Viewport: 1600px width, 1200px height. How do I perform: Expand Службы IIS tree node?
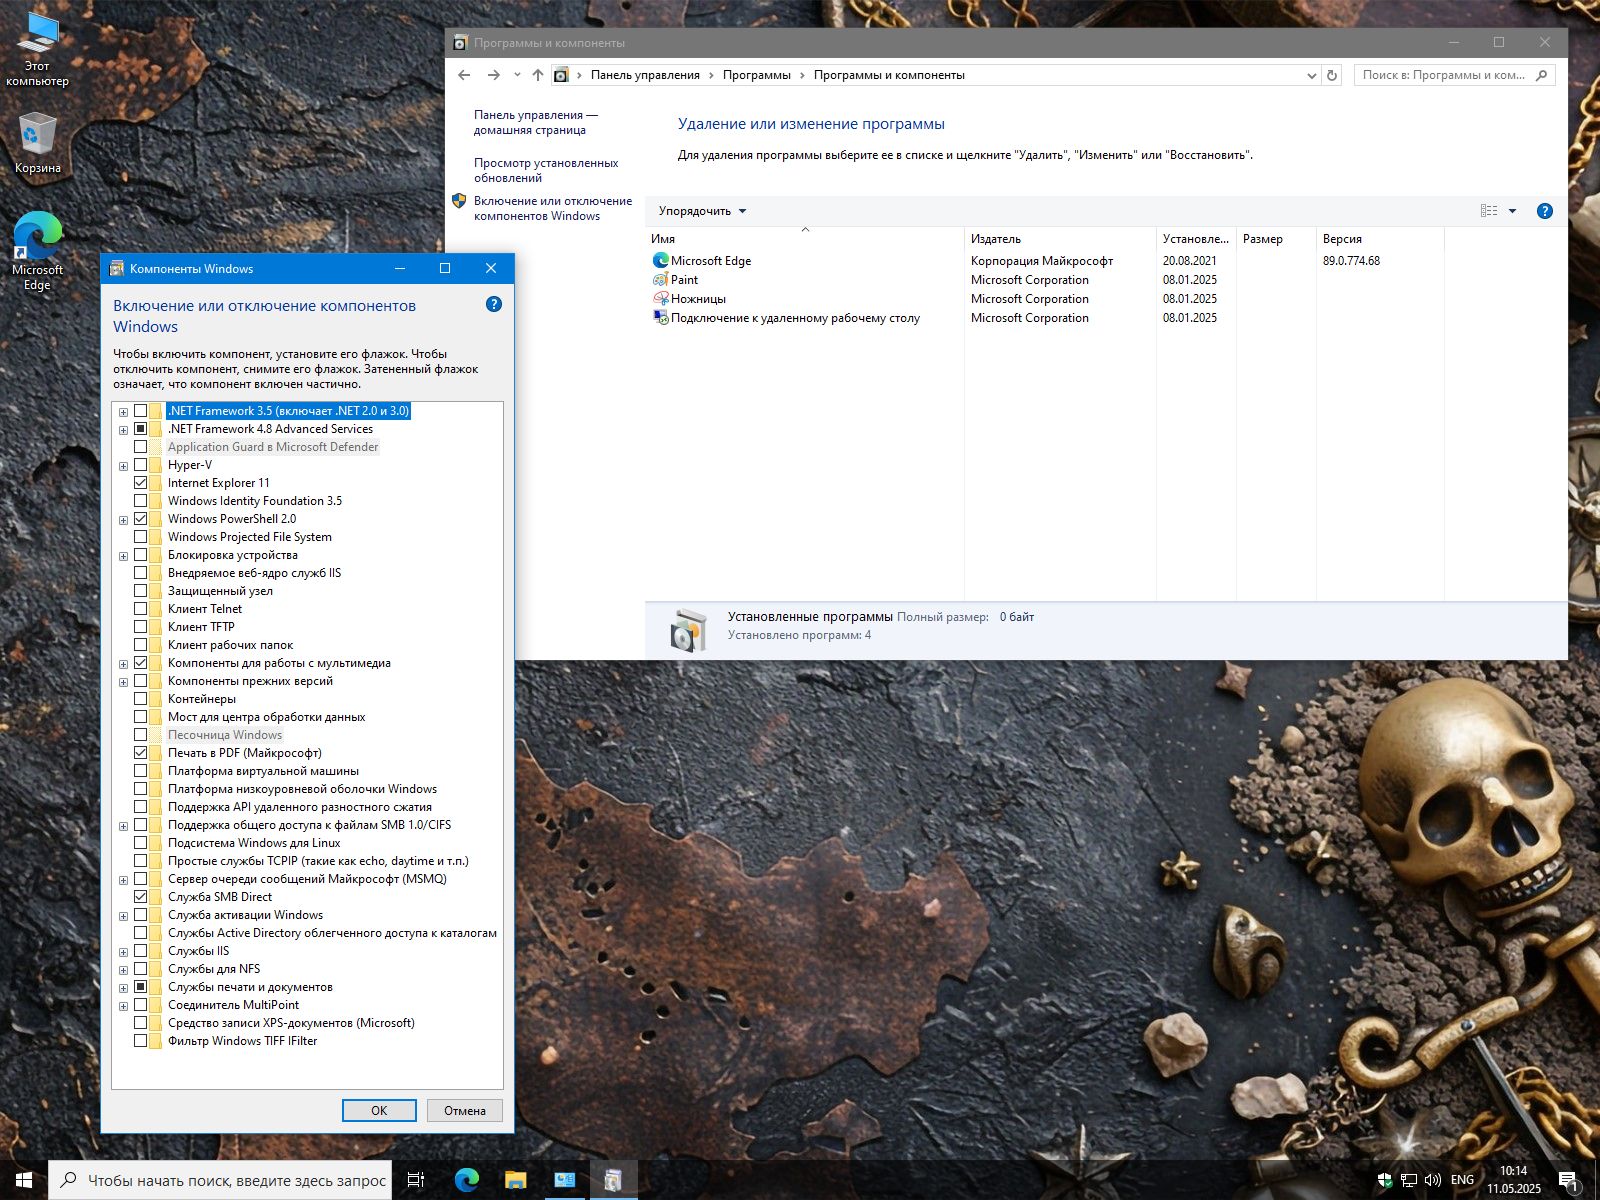pyautogui.click(x=124, y=952)
